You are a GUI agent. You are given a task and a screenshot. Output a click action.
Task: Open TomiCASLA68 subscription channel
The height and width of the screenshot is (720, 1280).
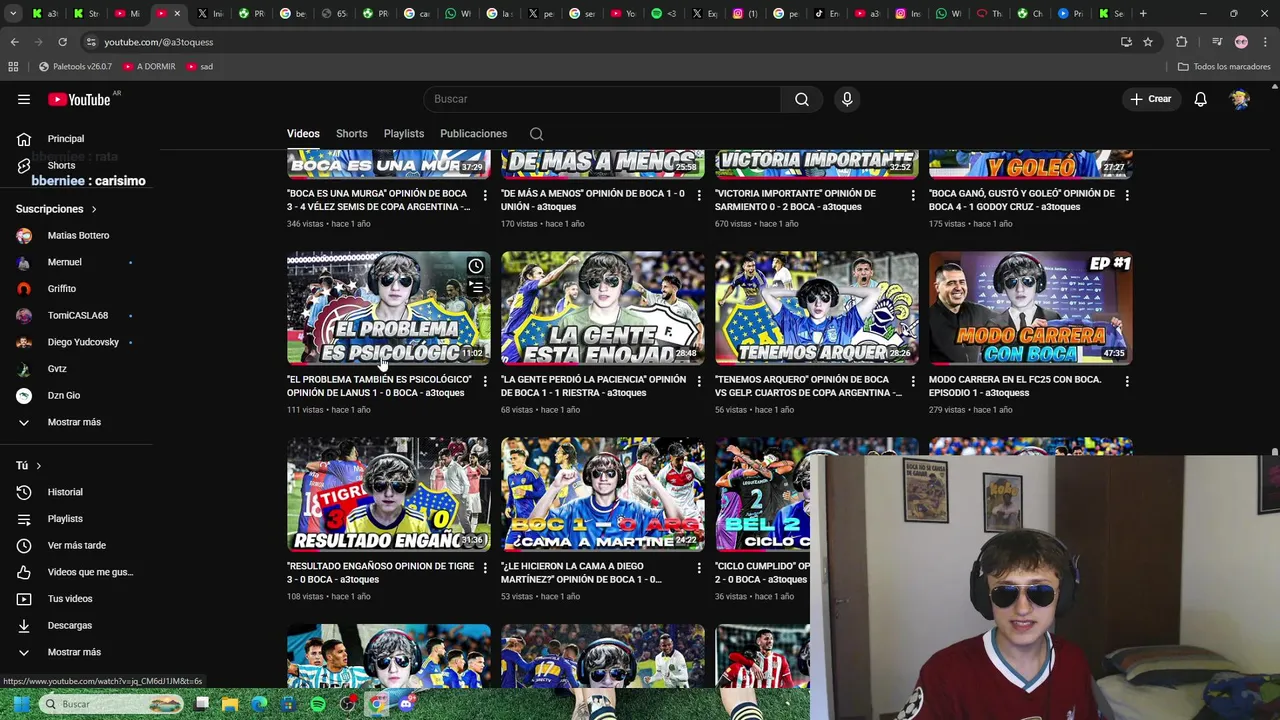pyautogui.click(x=76, y=316)
